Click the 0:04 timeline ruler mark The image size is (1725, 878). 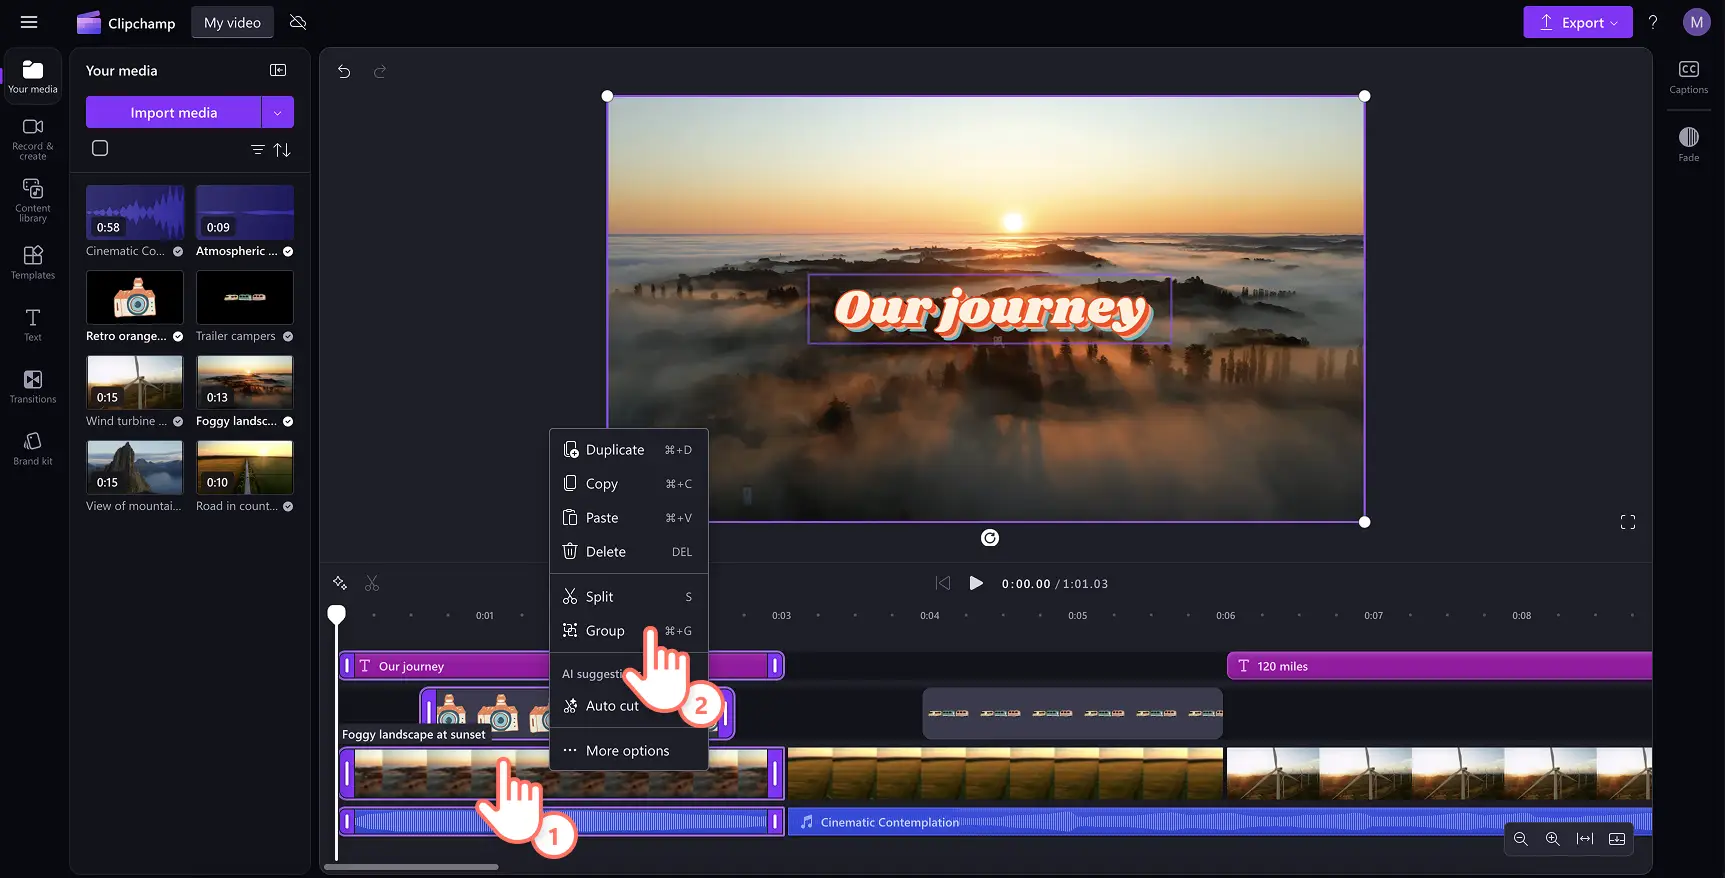(930, 615)
